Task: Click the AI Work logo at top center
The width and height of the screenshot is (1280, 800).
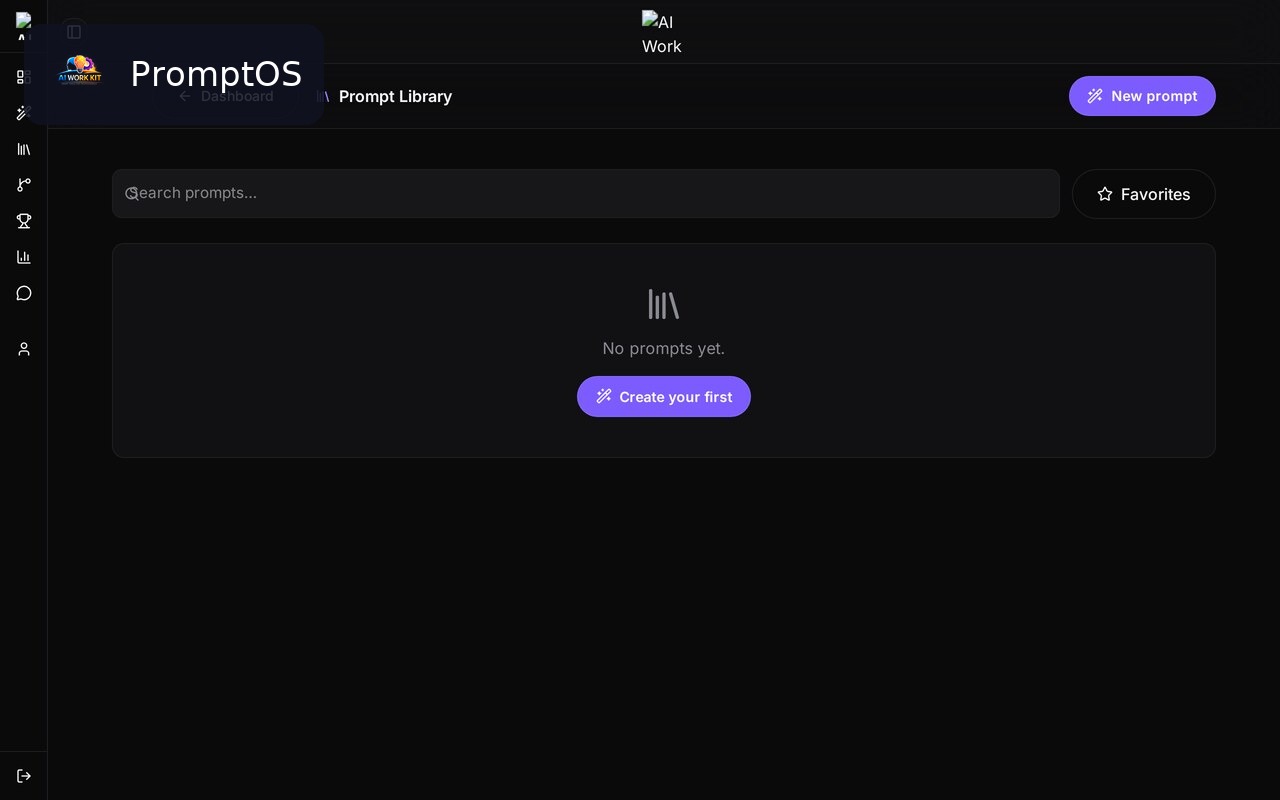Action: 662,33
